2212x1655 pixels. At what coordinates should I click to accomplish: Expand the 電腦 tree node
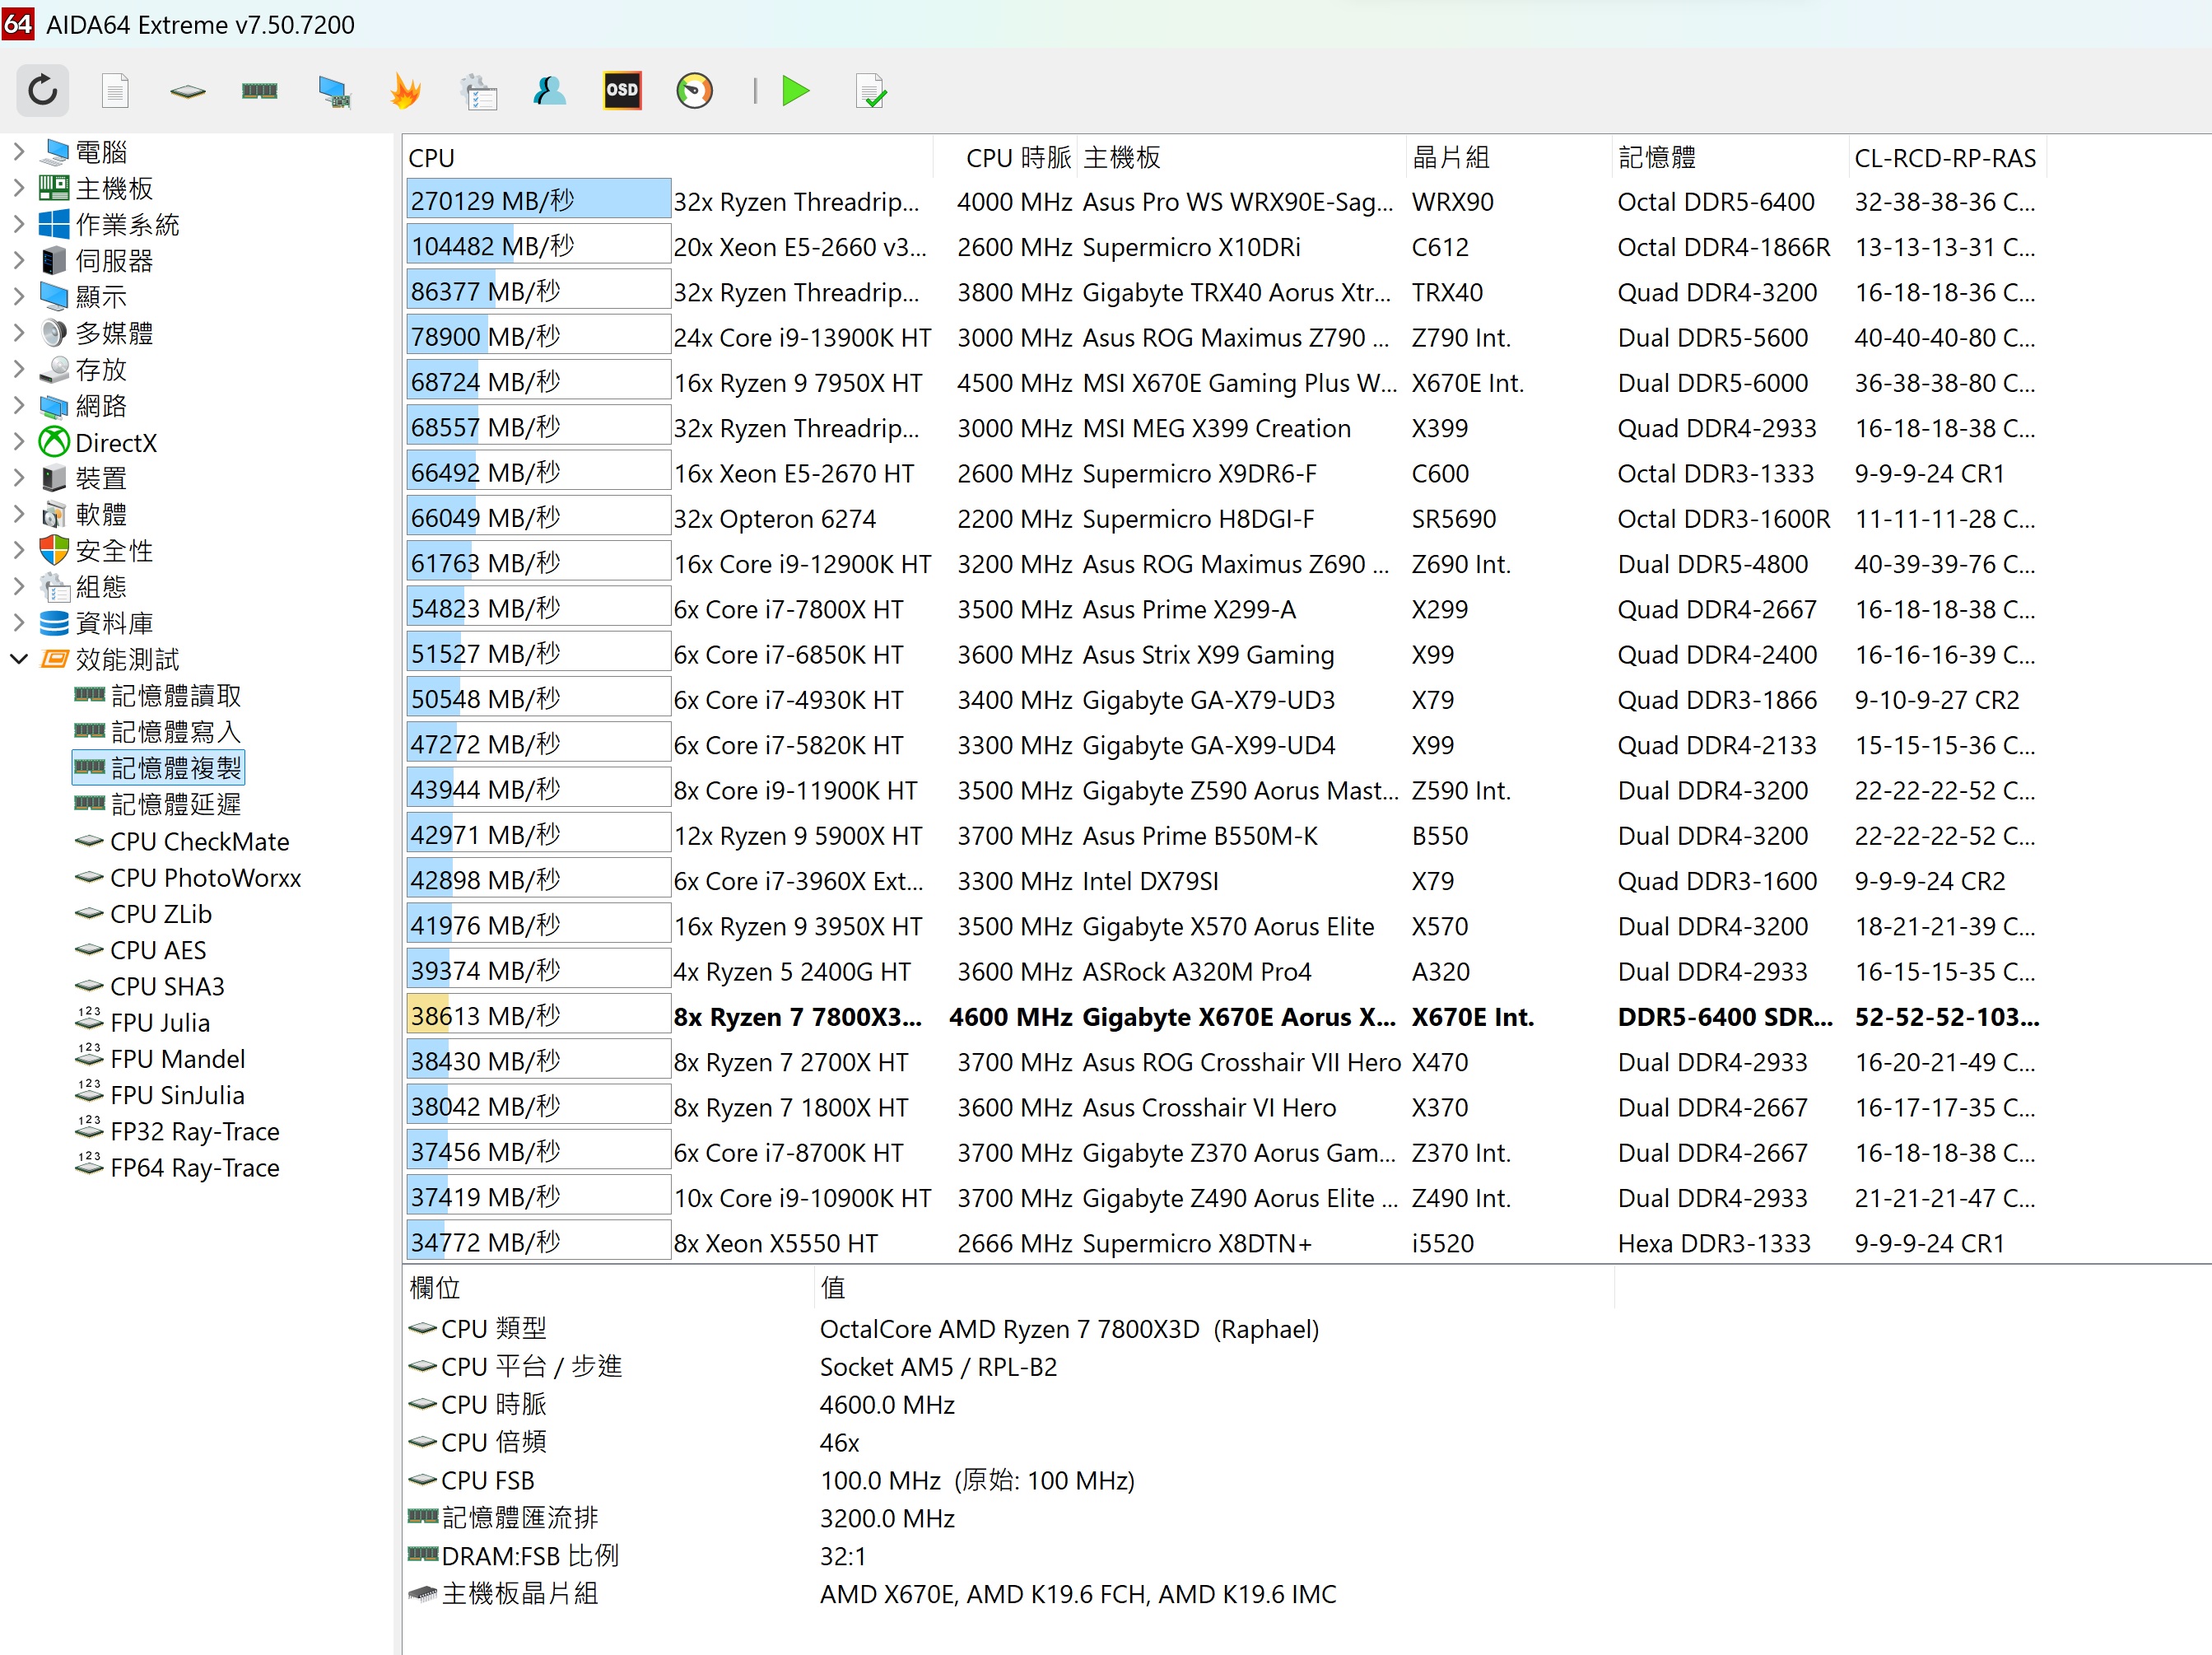pos(18,152)
